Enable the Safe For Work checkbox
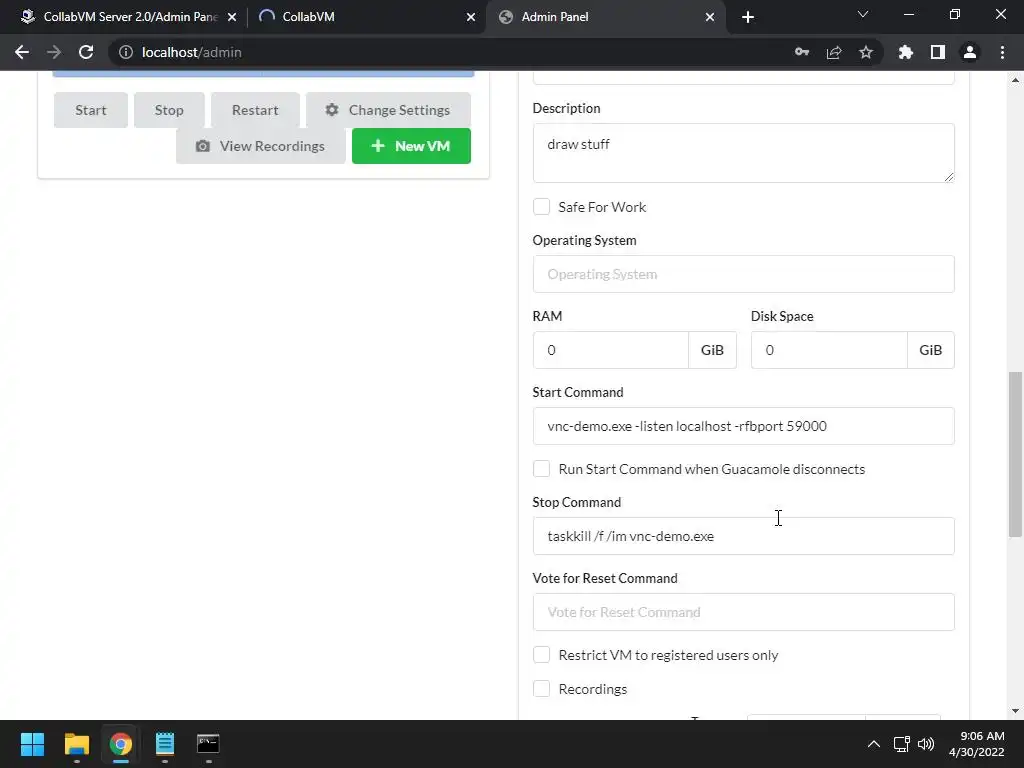 click(541, 207)
